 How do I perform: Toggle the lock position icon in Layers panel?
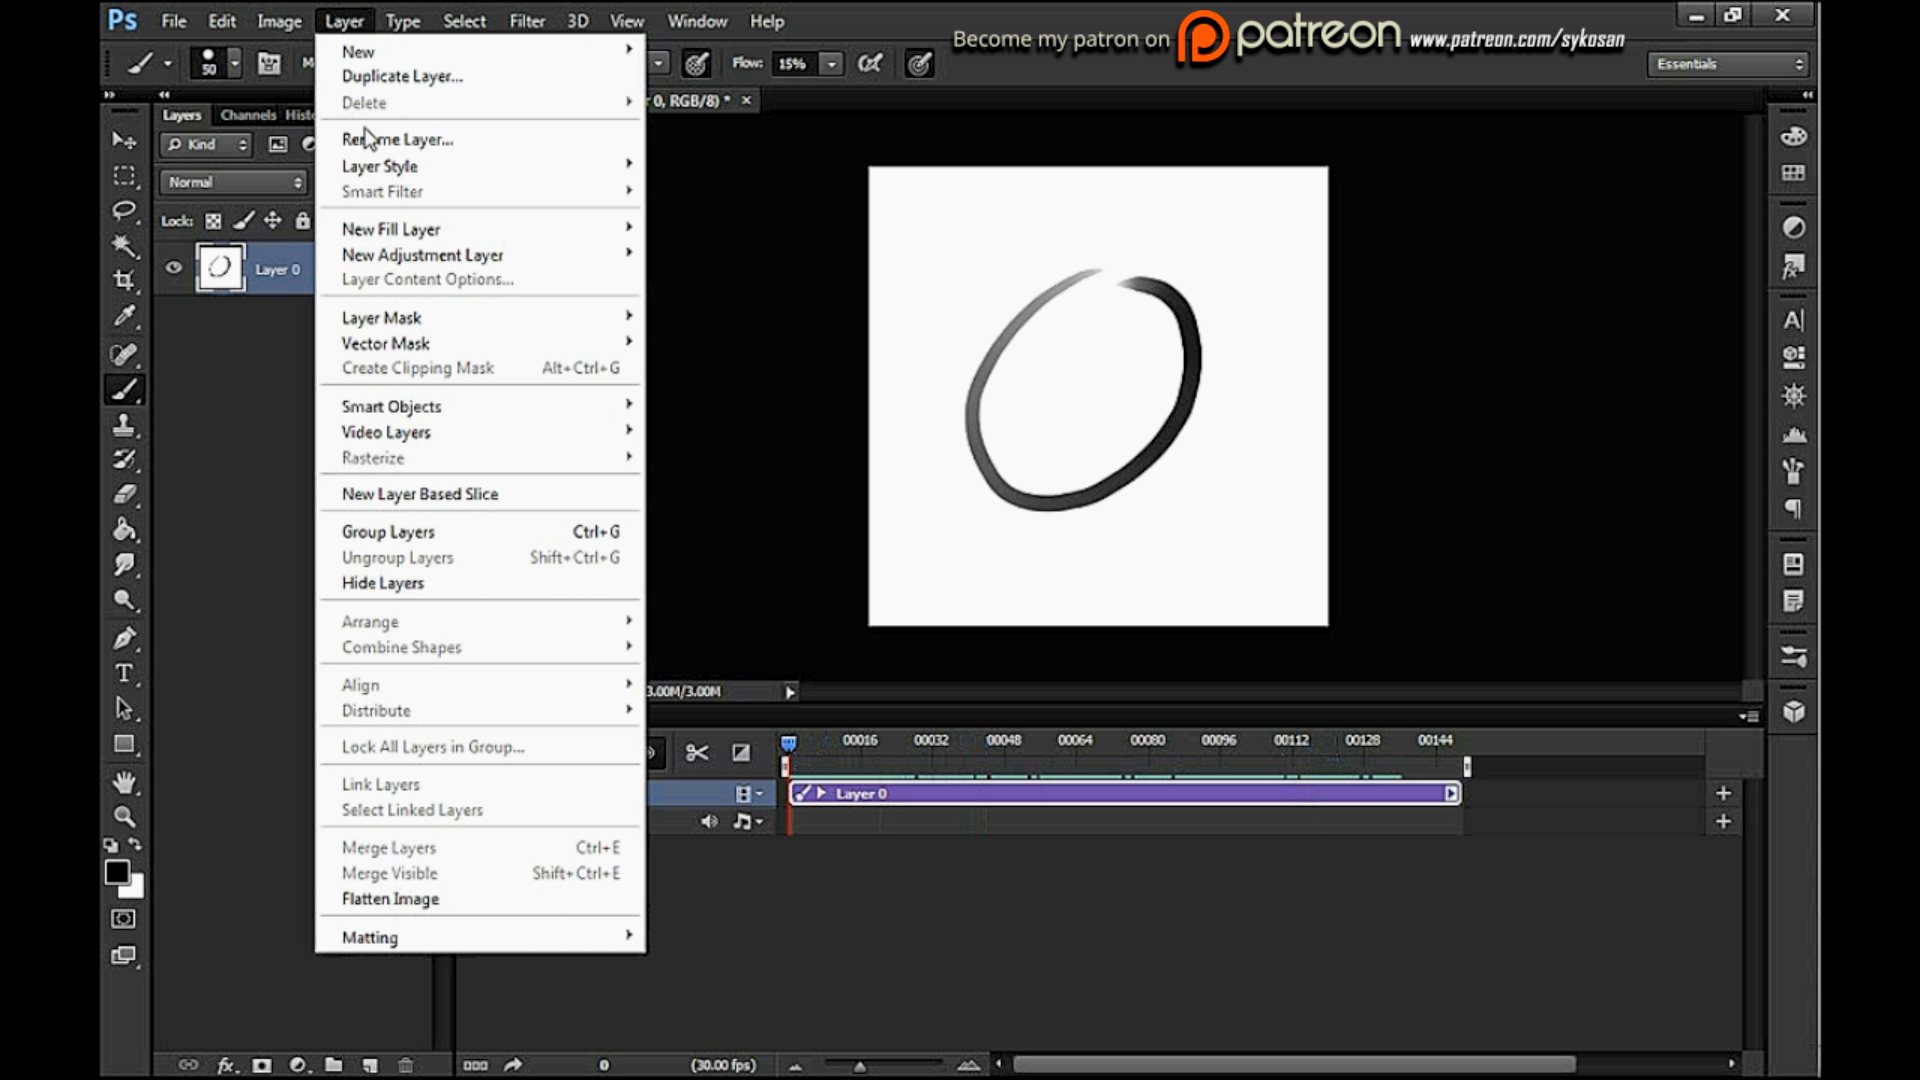(273, 221)
